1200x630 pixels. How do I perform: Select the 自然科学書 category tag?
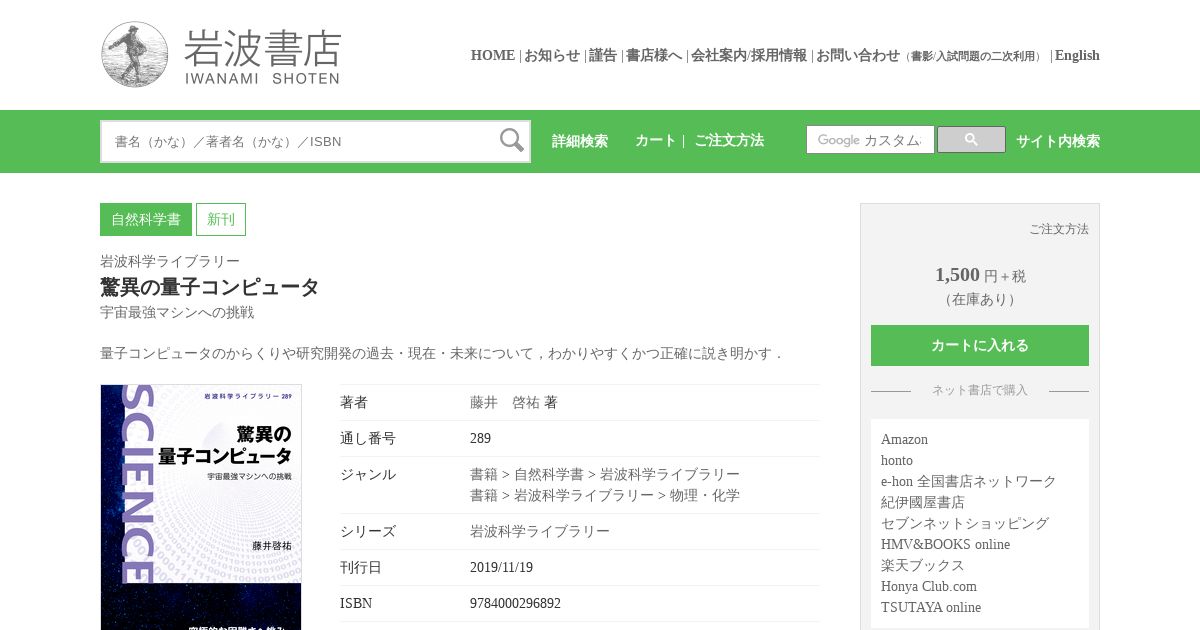tap(146, 219)
